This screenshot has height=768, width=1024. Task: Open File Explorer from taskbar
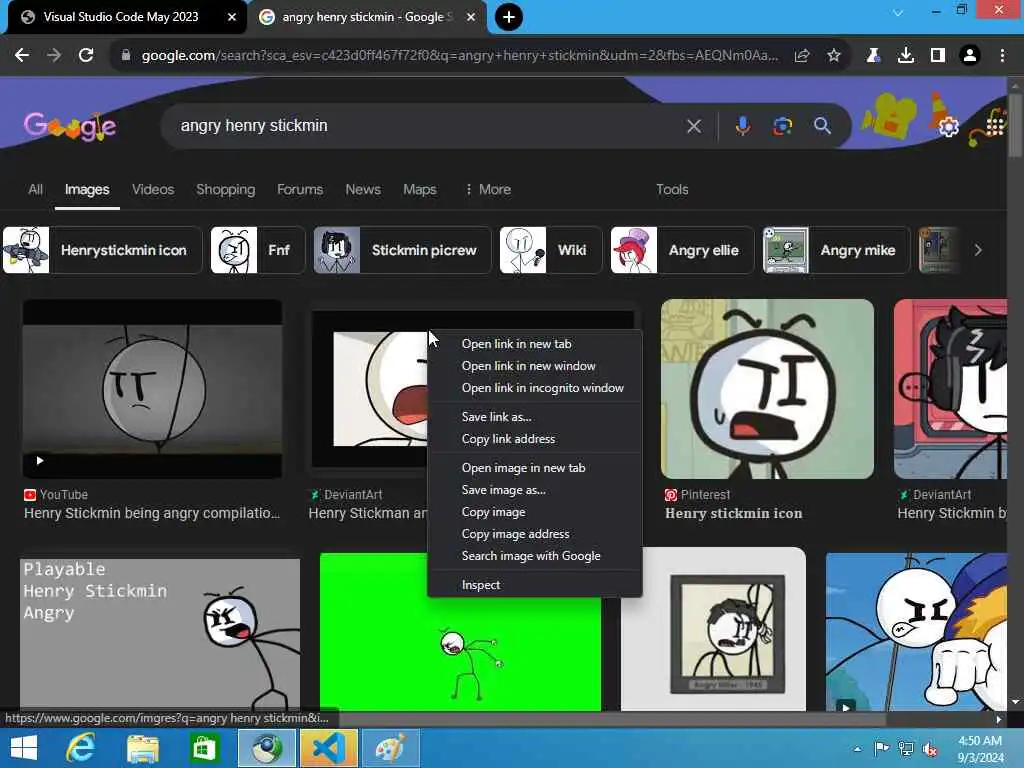coord(142,748)
